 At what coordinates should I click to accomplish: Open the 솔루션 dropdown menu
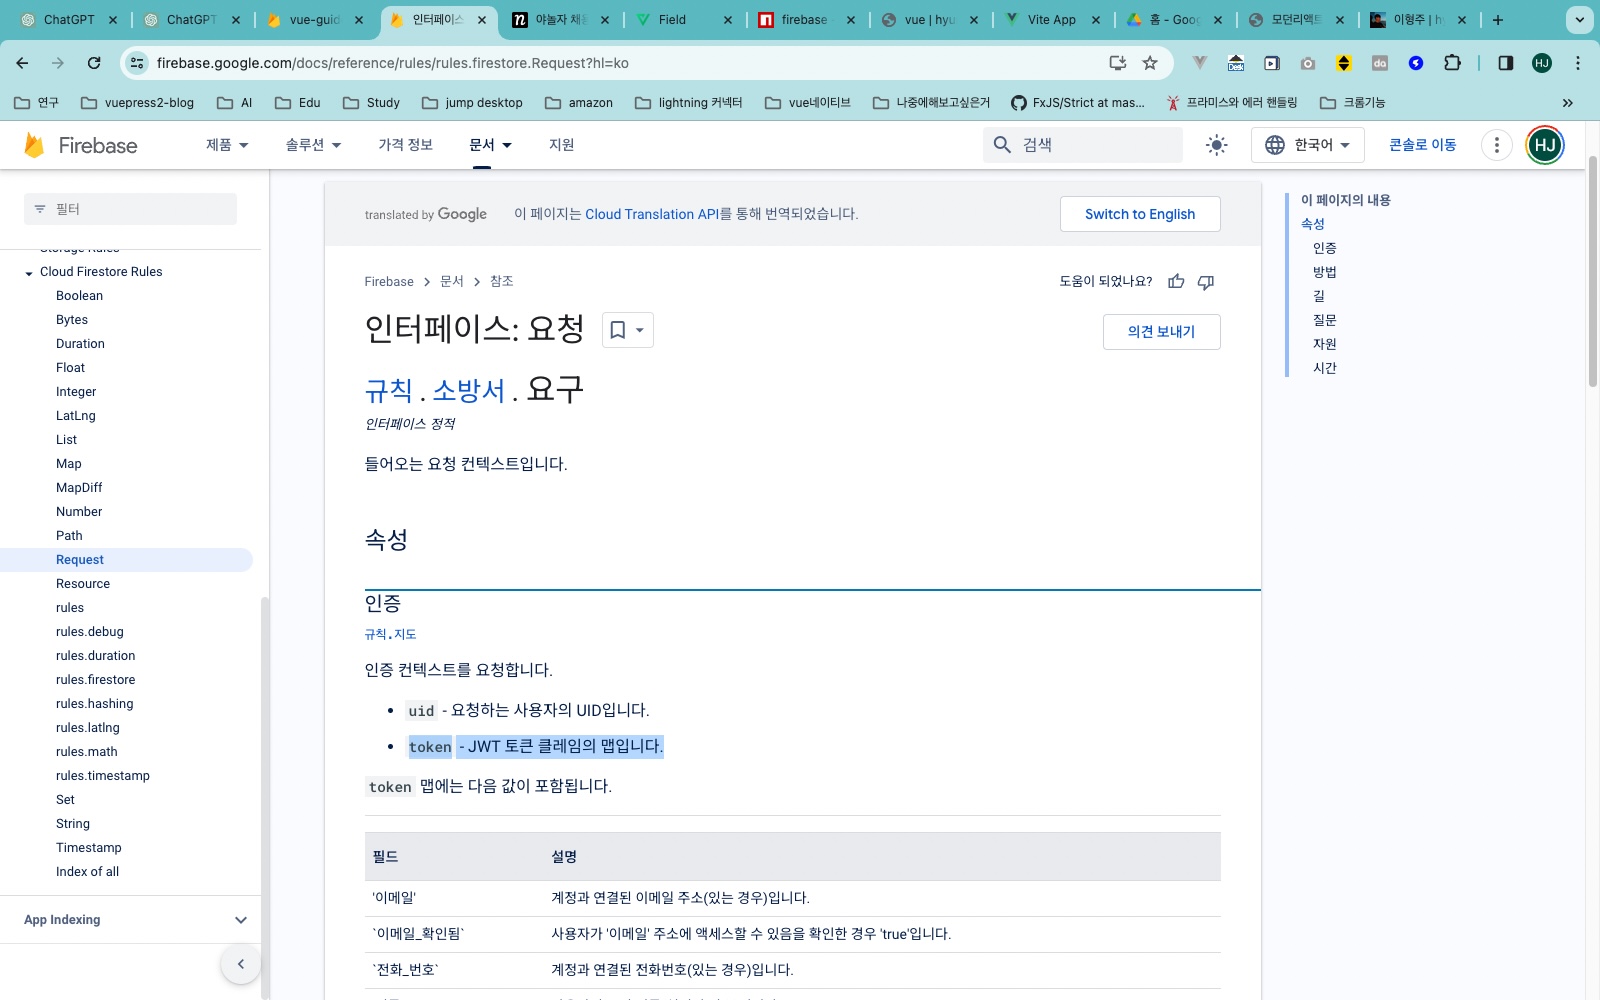[313, 145]
